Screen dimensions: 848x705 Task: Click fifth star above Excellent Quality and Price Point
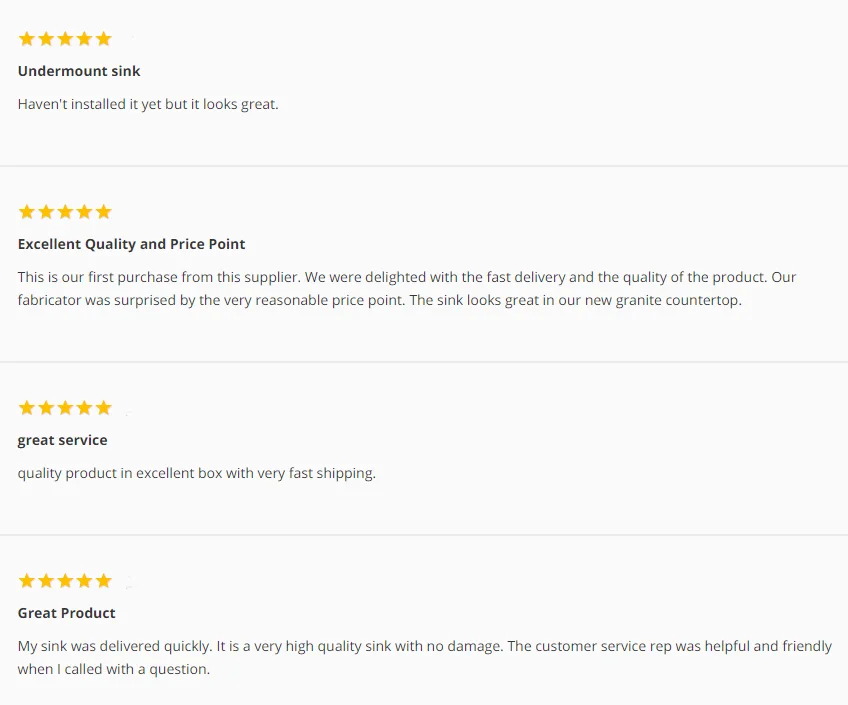pyautogui.click(x=103, y=212)
